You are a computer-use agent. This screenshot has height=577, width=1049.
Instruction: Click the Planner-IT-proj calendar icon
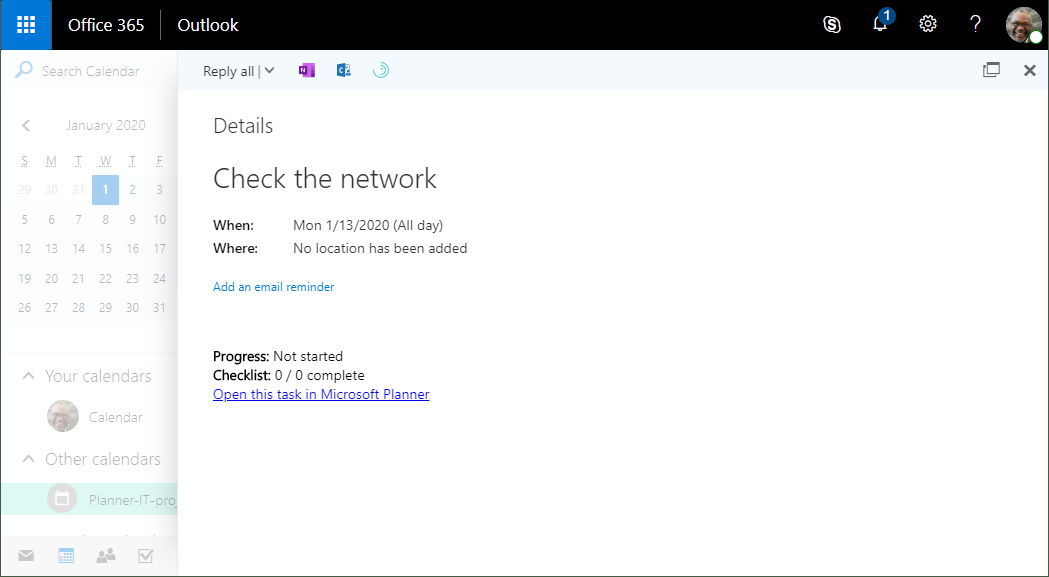point(62,499)
